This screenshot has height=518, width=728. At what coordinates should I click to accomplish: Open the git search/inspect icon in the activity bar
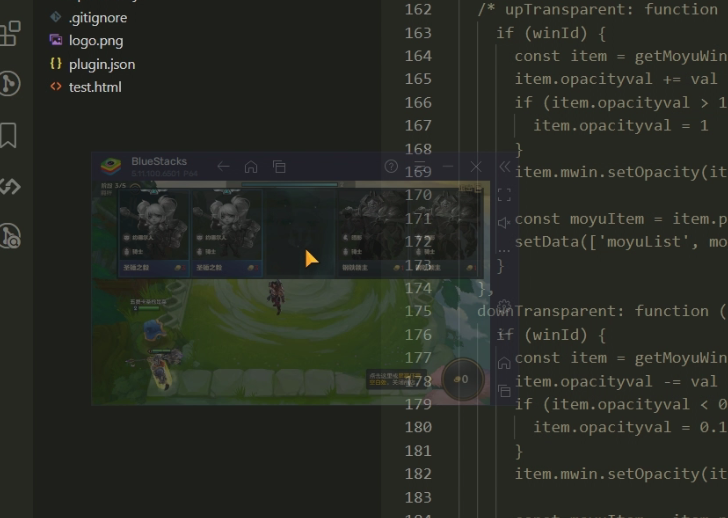pyautogui.click(x=10, y=236)
